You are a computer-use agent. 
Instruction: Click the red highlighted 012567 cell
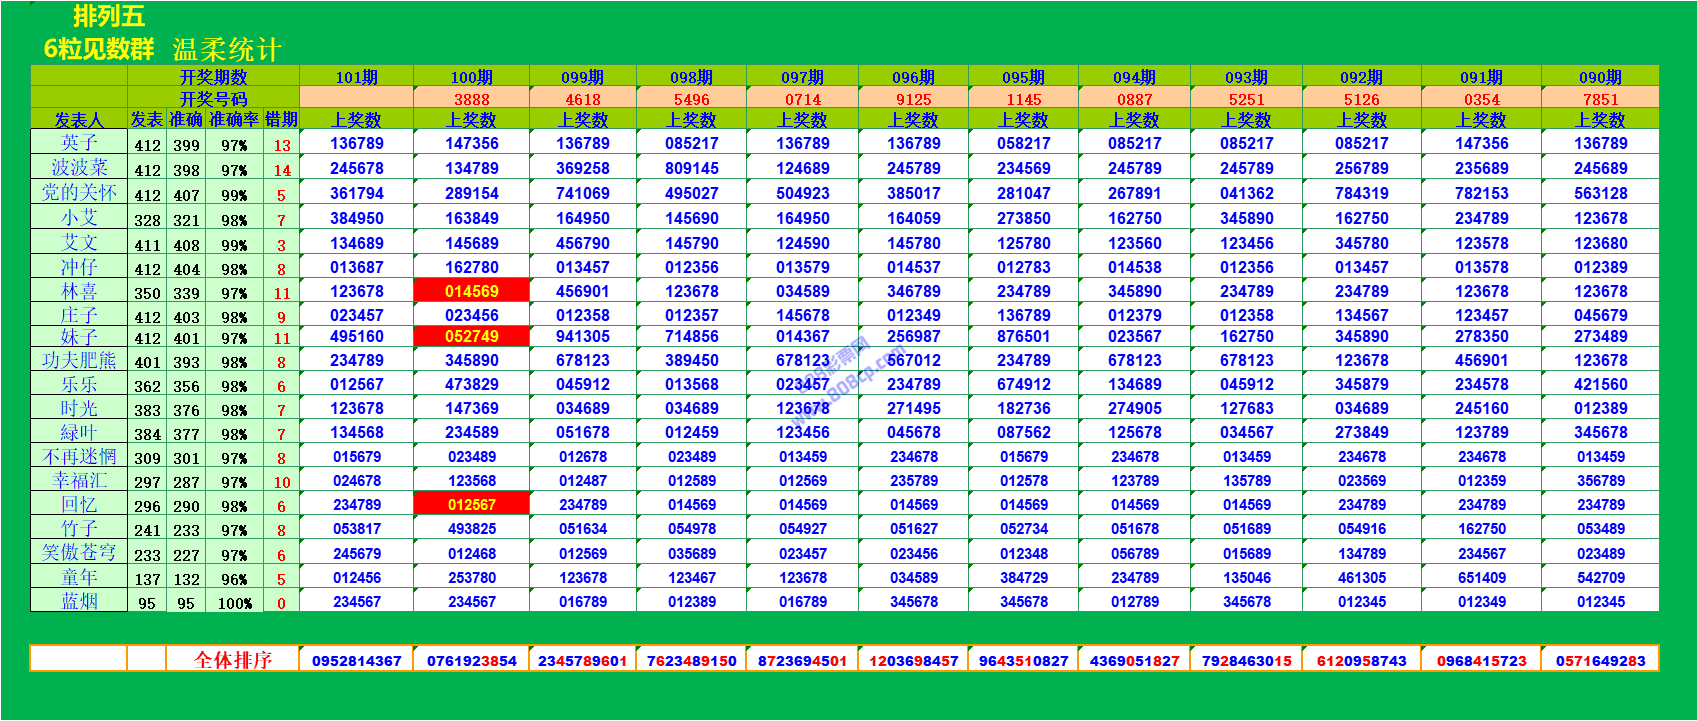coord(471,505)
